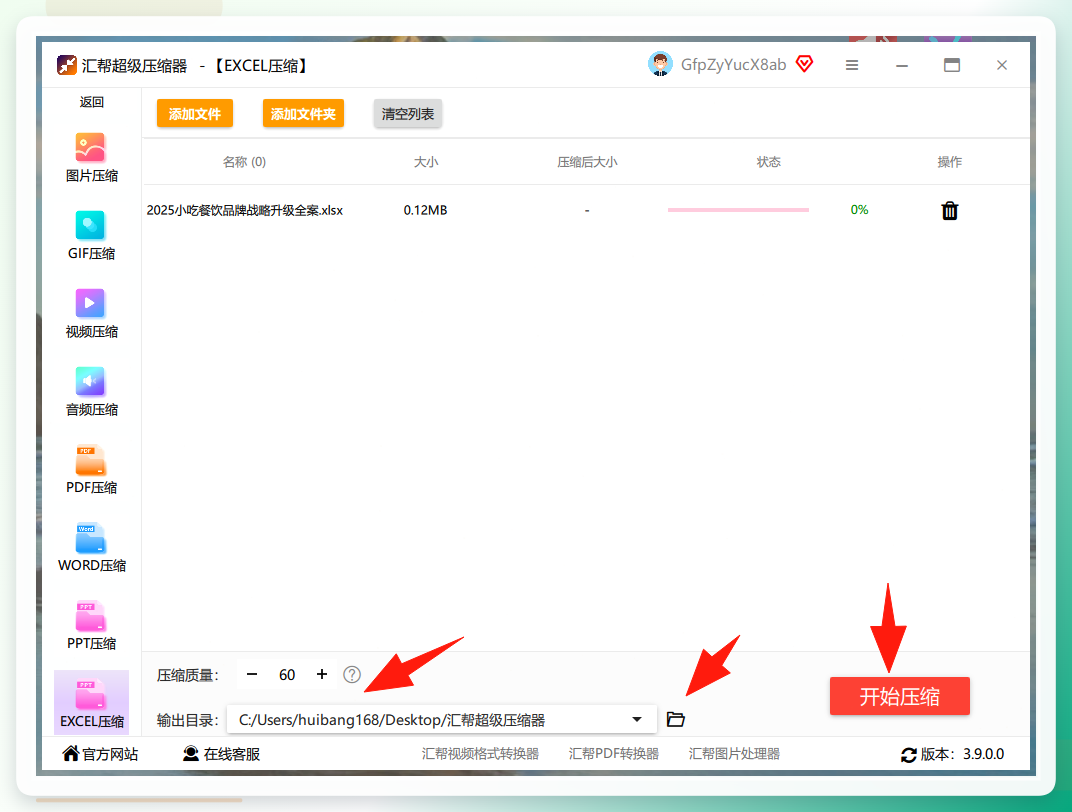Go back via 返回

tap(91, 102)
